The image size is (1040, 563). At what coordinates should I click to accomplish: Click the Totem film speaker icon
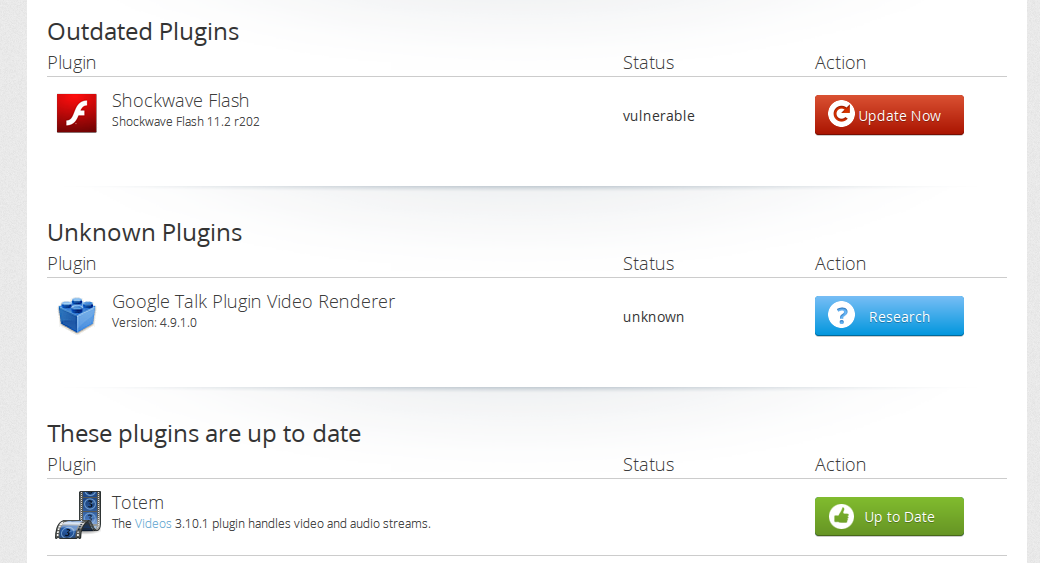pyautogui.click(x=78, y=515)
